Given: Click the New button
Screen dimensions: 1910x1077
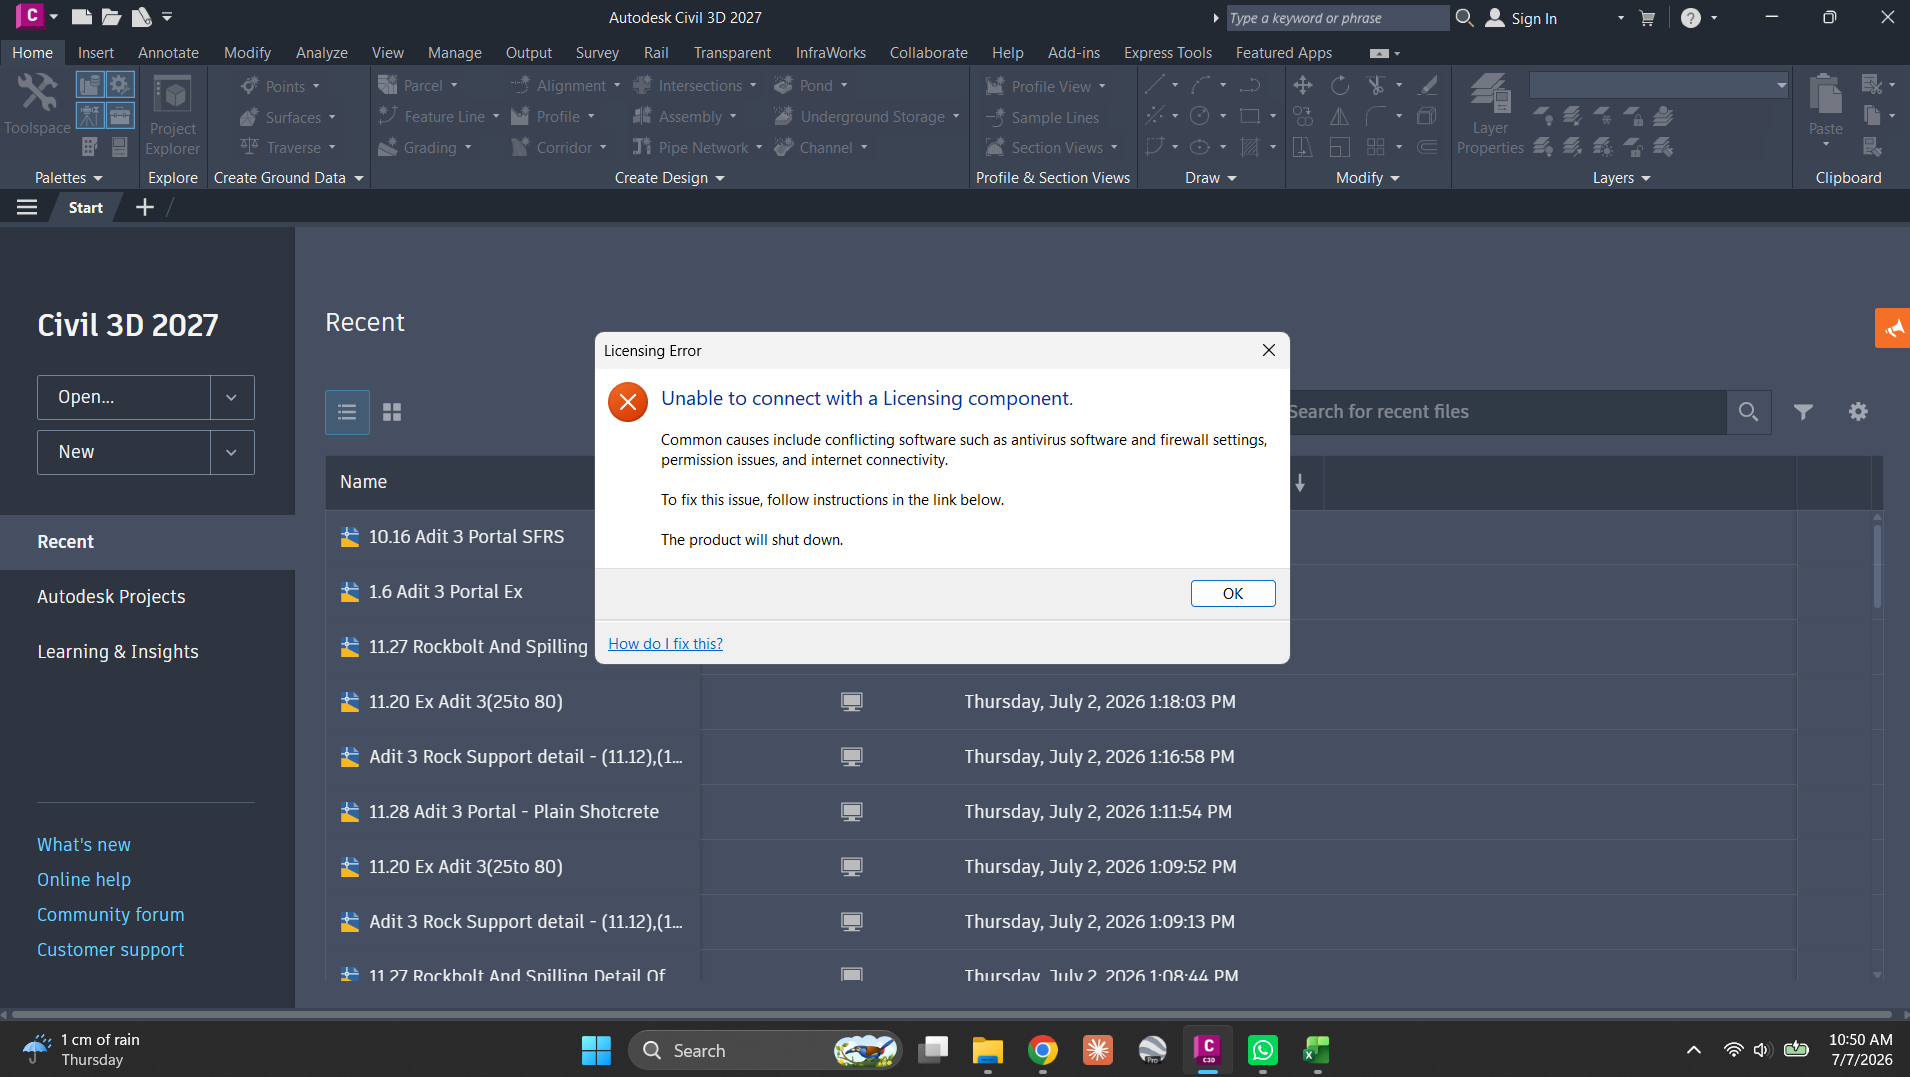Looking at the screenshot, I should click(124, 452).
